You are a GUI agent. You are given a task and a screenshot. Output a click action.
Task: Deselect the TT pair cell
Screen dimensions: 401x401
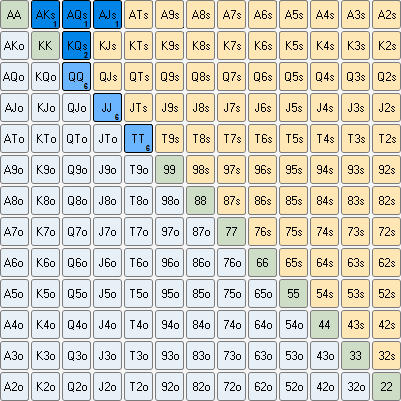click(139, 139)
